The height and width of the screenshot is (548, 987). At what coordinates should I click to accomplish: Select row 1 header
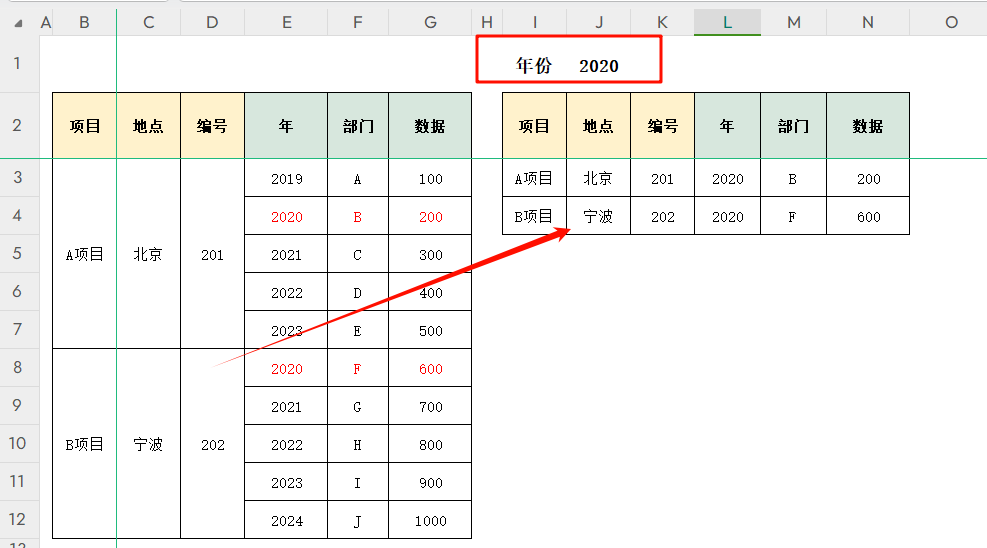[19, 64]
